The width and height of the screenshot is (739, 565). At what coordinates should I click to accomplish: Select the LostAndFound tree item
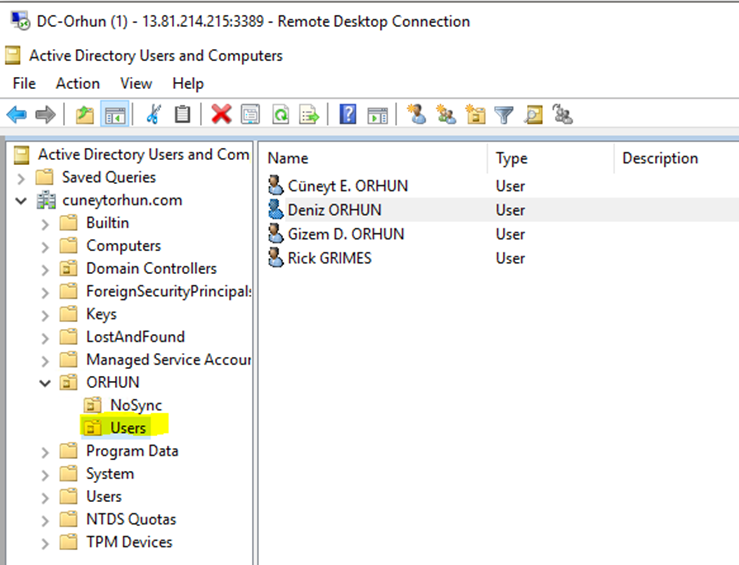pyautogui.click(x=135, y=336)
